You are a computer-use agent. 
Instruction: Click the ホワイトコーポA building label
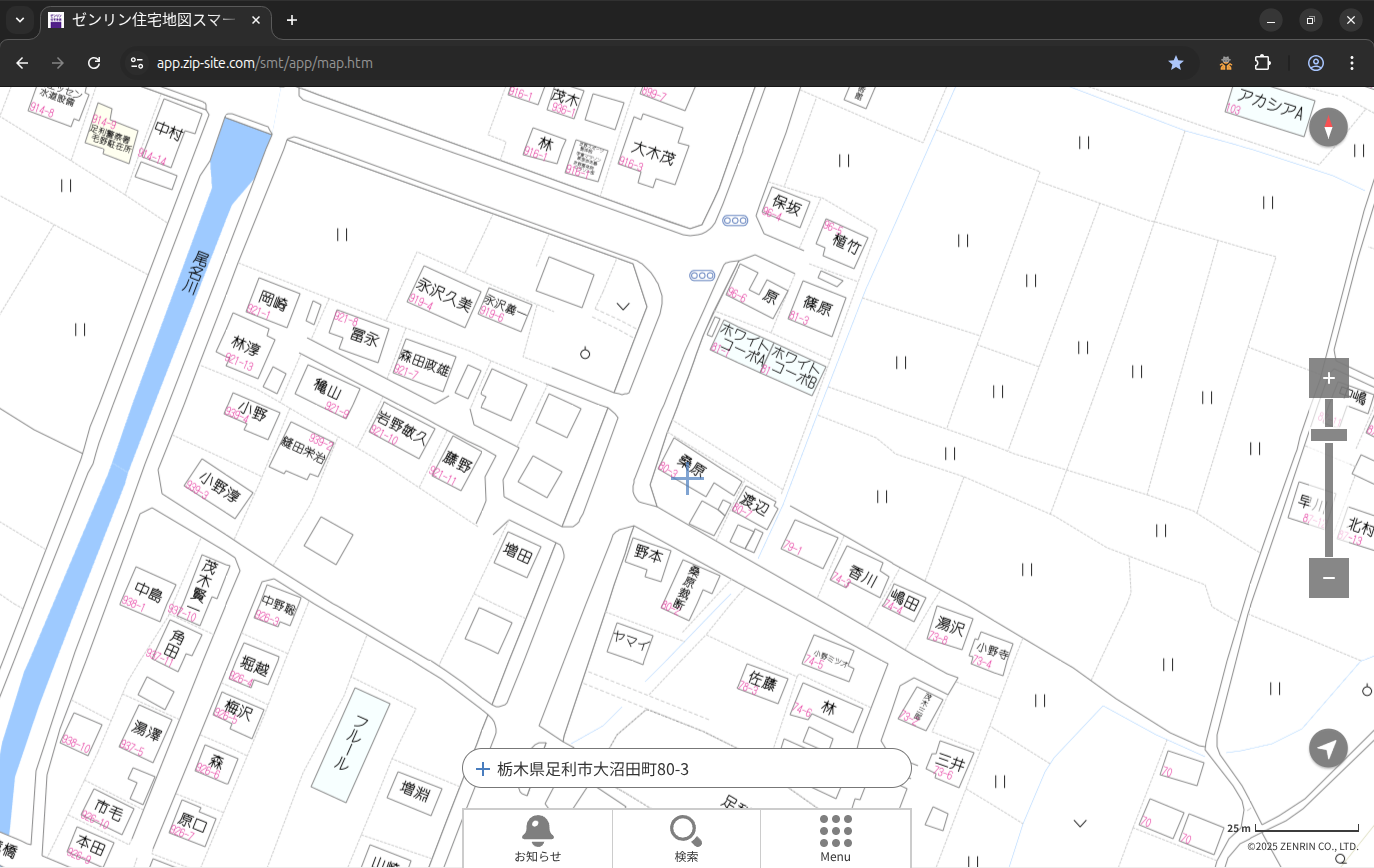(x=741, y=344)
